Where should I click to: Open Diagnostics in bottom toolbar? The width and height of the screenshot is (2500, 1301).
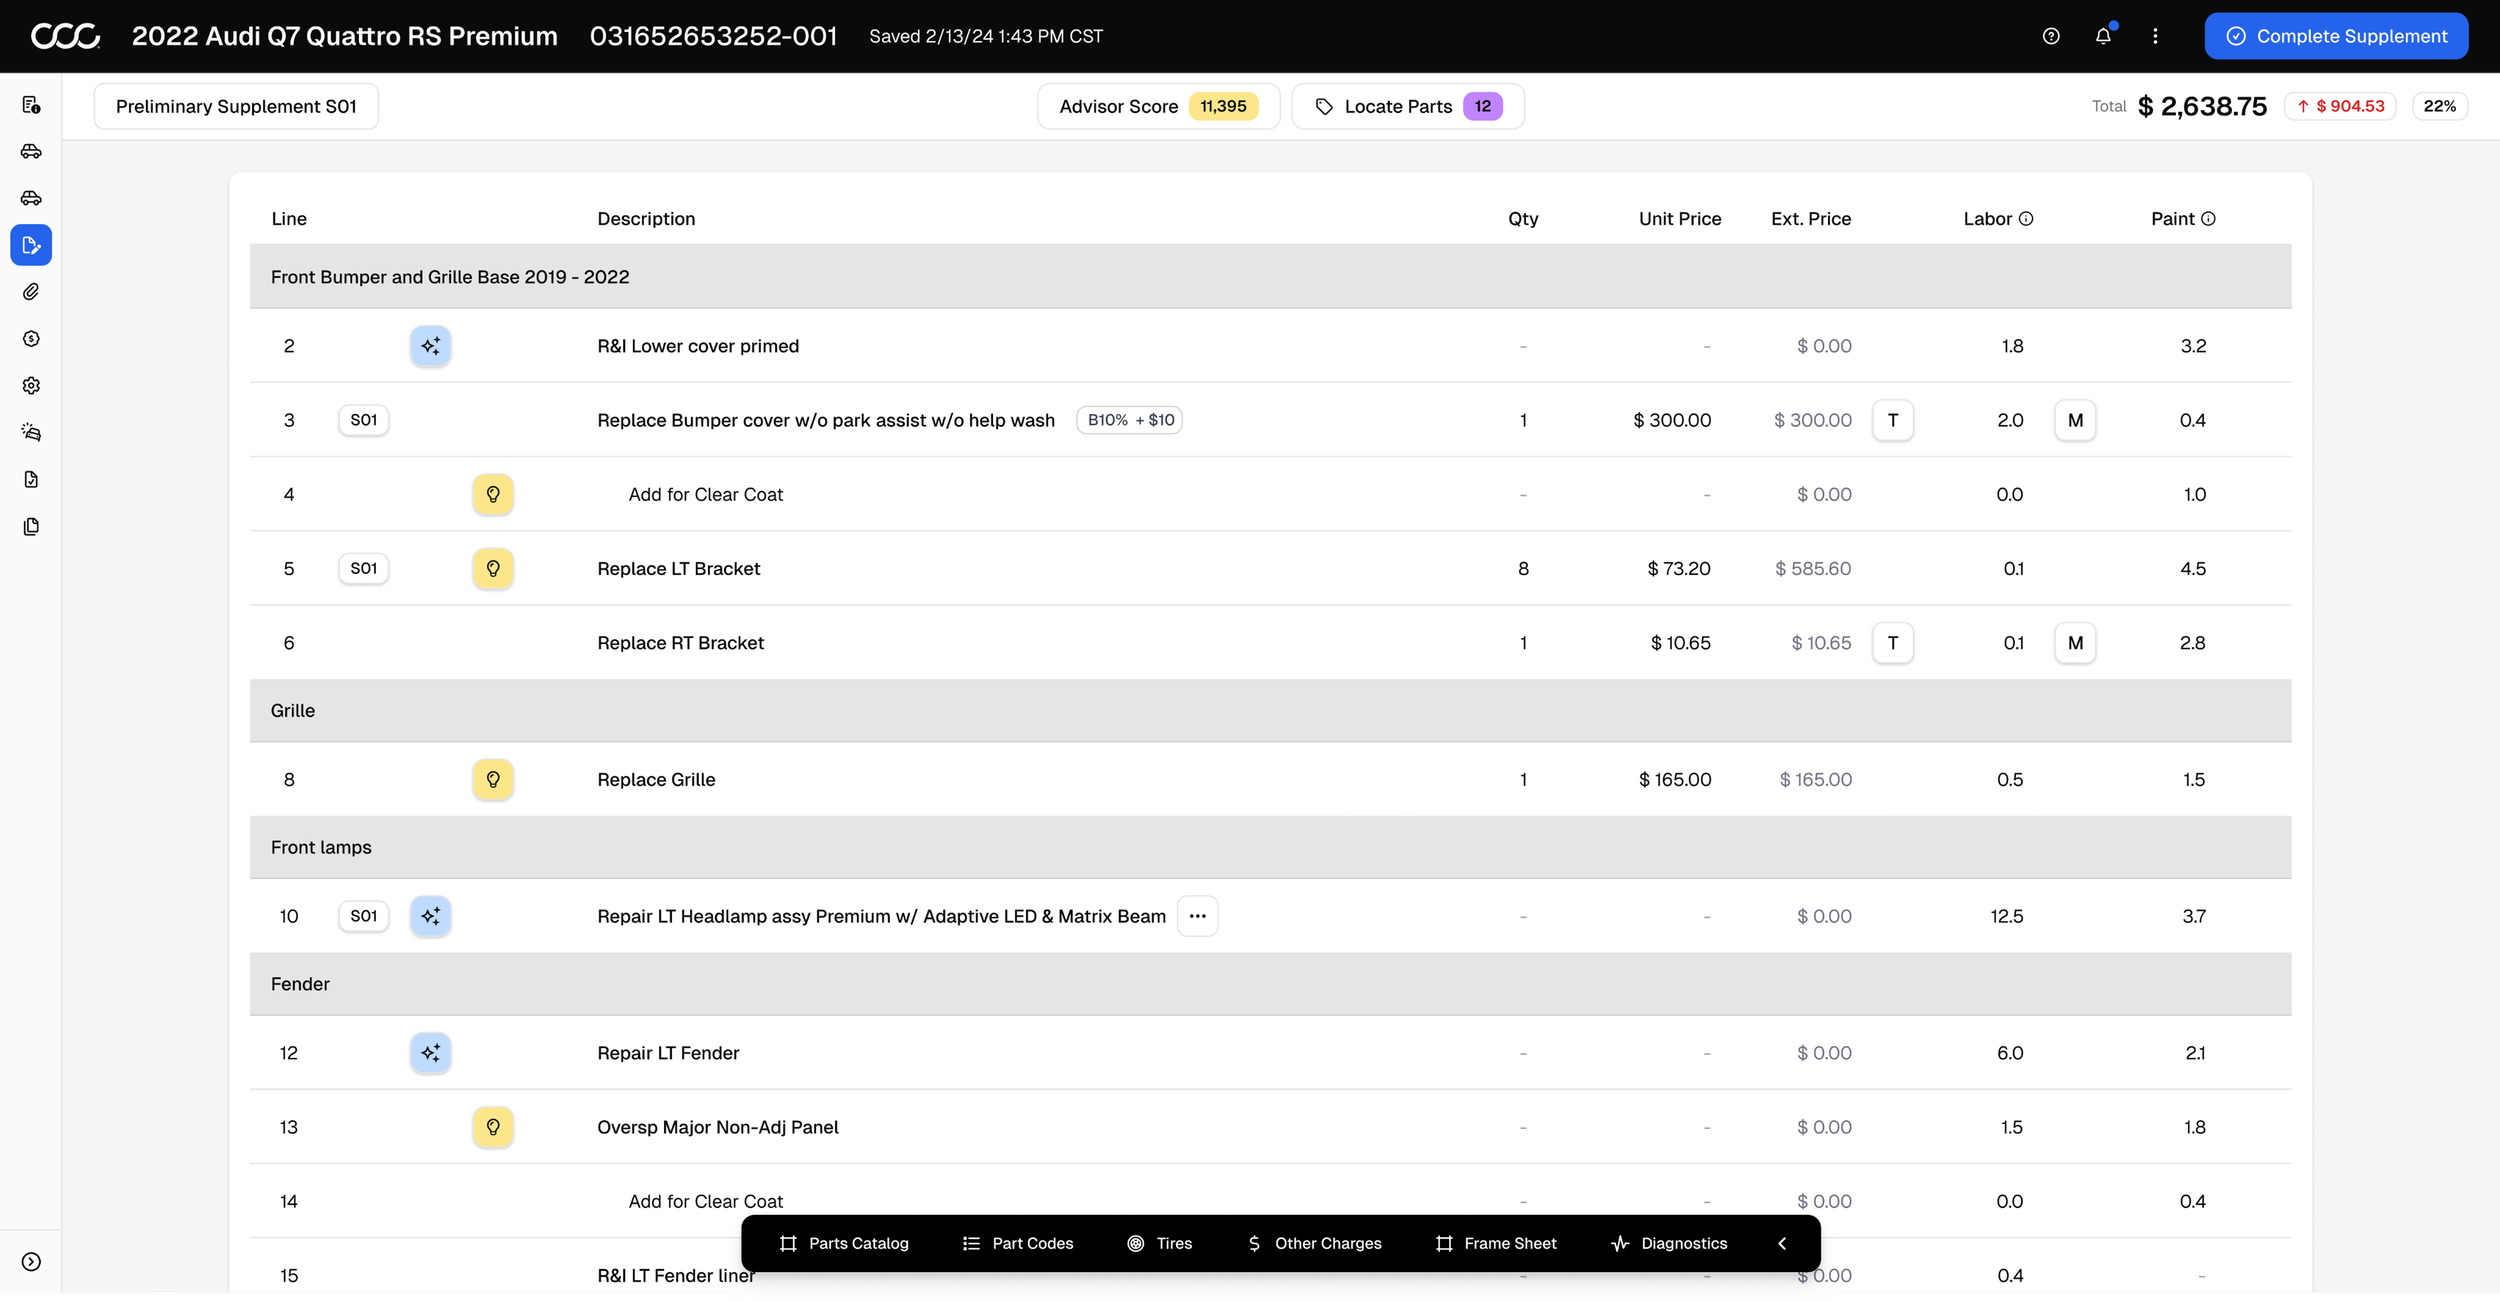1669,1243
